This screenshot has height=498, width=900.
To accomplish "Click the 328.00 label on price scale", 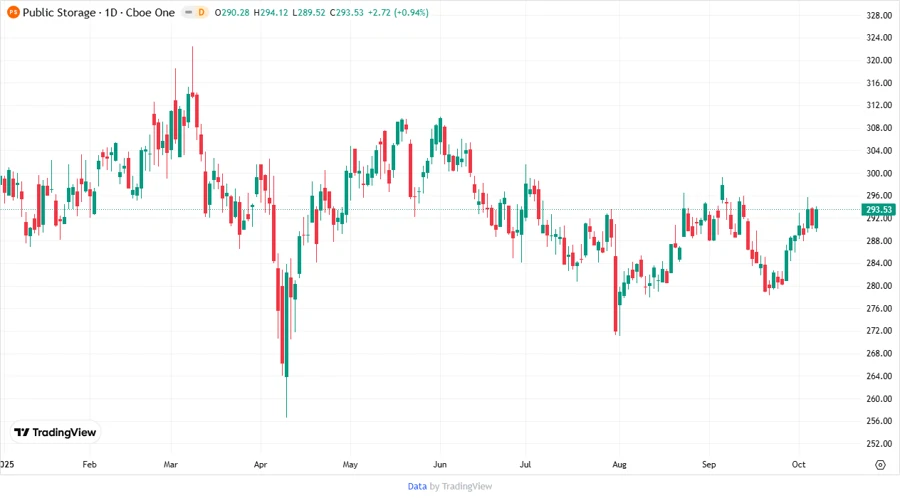I will pyautogui.click(x=878, y=16).
